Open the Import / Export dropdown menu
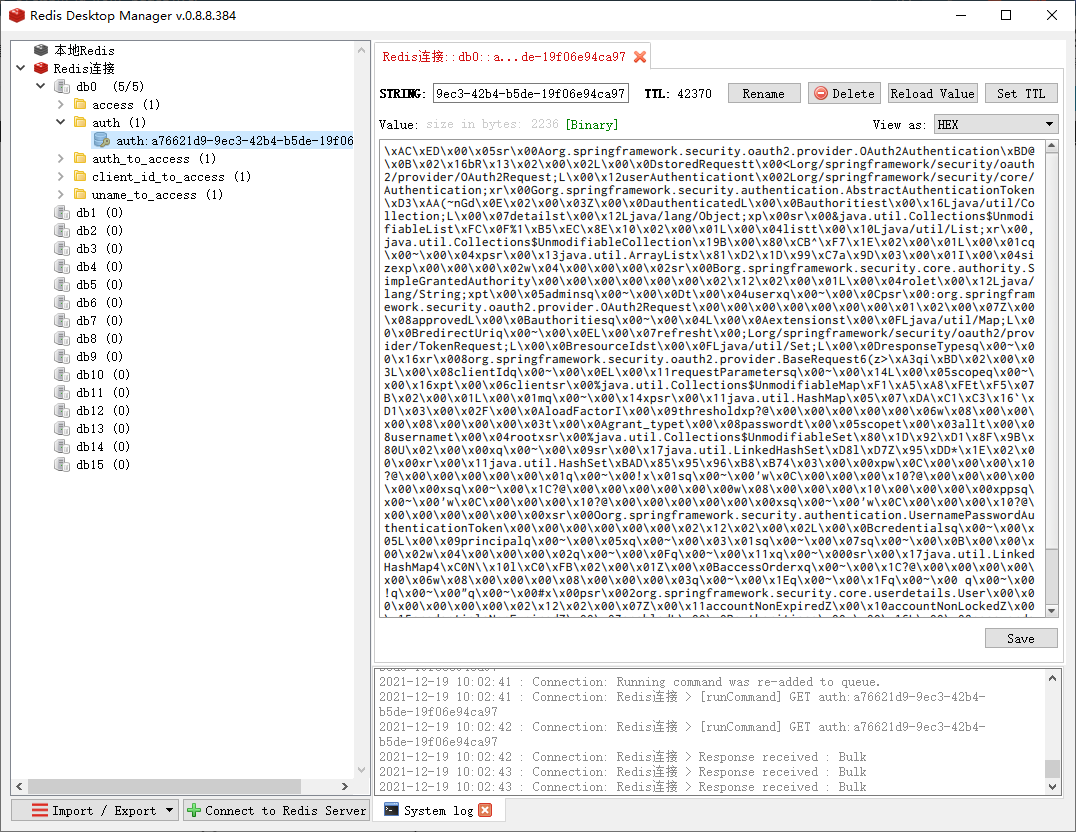The height and width of the screenshot is (832, 1076). pos(95,810)
